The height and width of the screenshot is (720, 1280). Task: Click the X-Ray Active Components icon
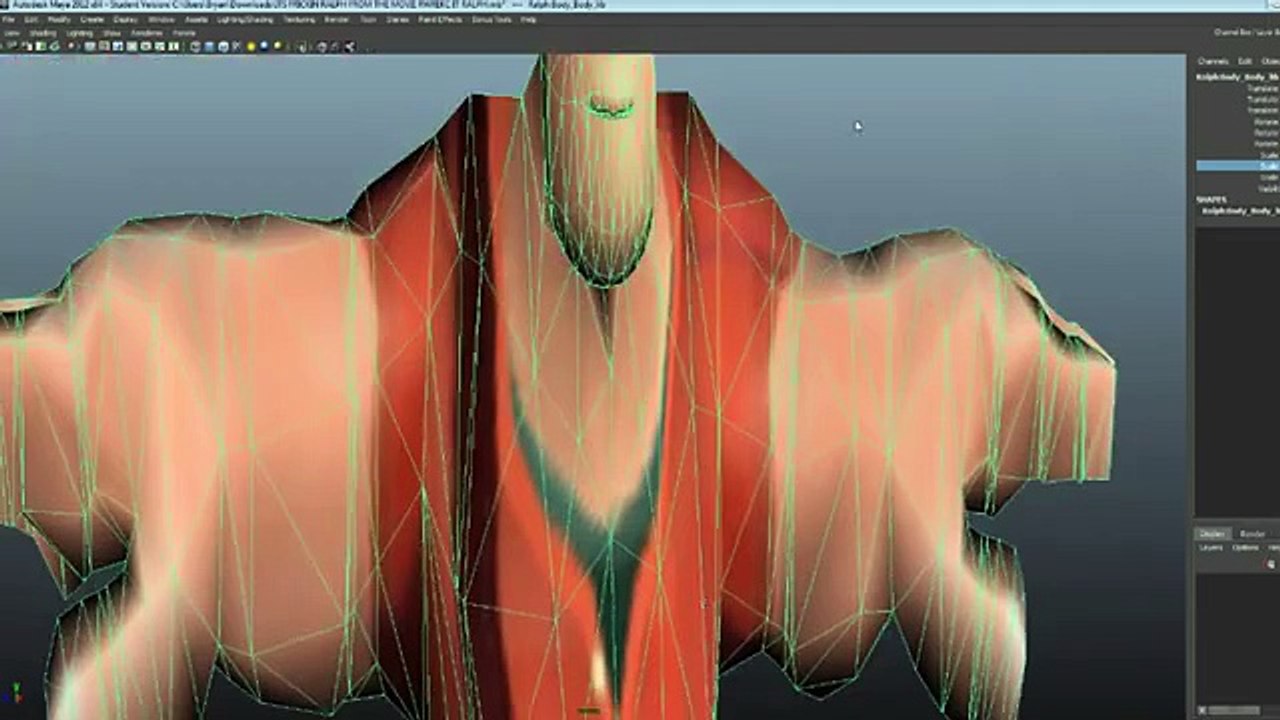point(335,46)
